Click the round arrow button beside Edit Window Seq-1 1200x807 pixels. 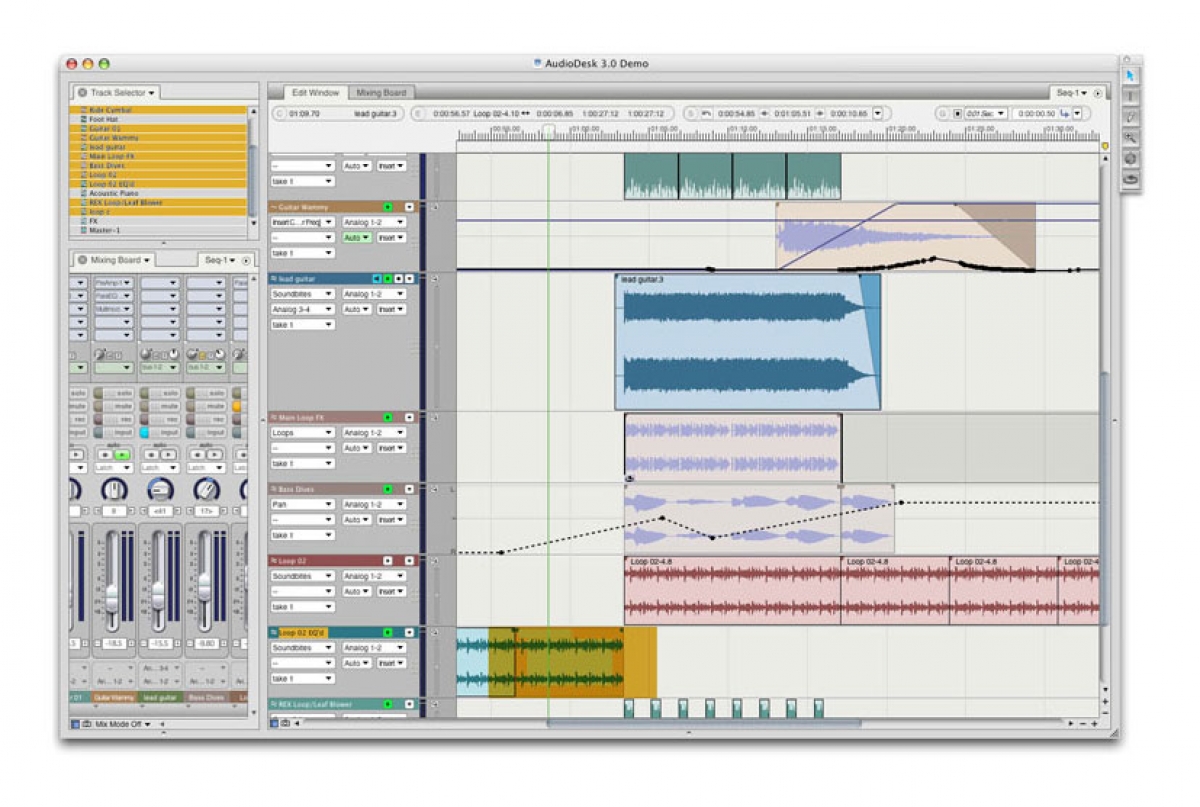click(1098, 93)
